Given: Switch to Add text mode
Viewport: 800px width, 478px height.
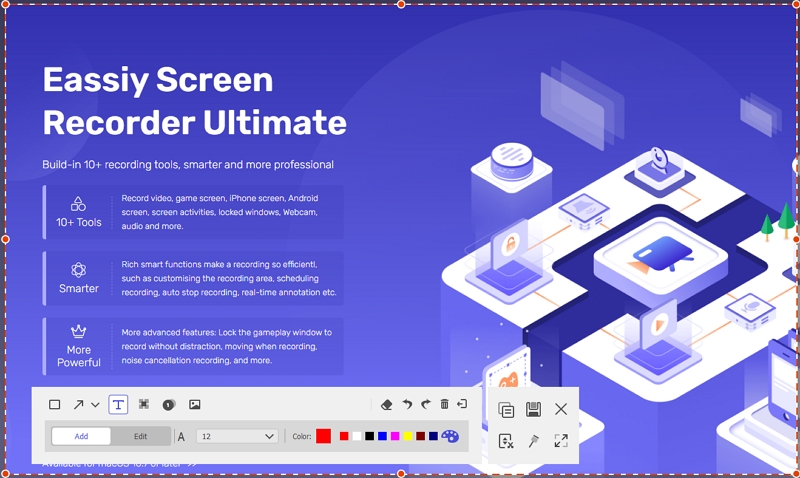Looking at the screenshot, I should (81, 436).
